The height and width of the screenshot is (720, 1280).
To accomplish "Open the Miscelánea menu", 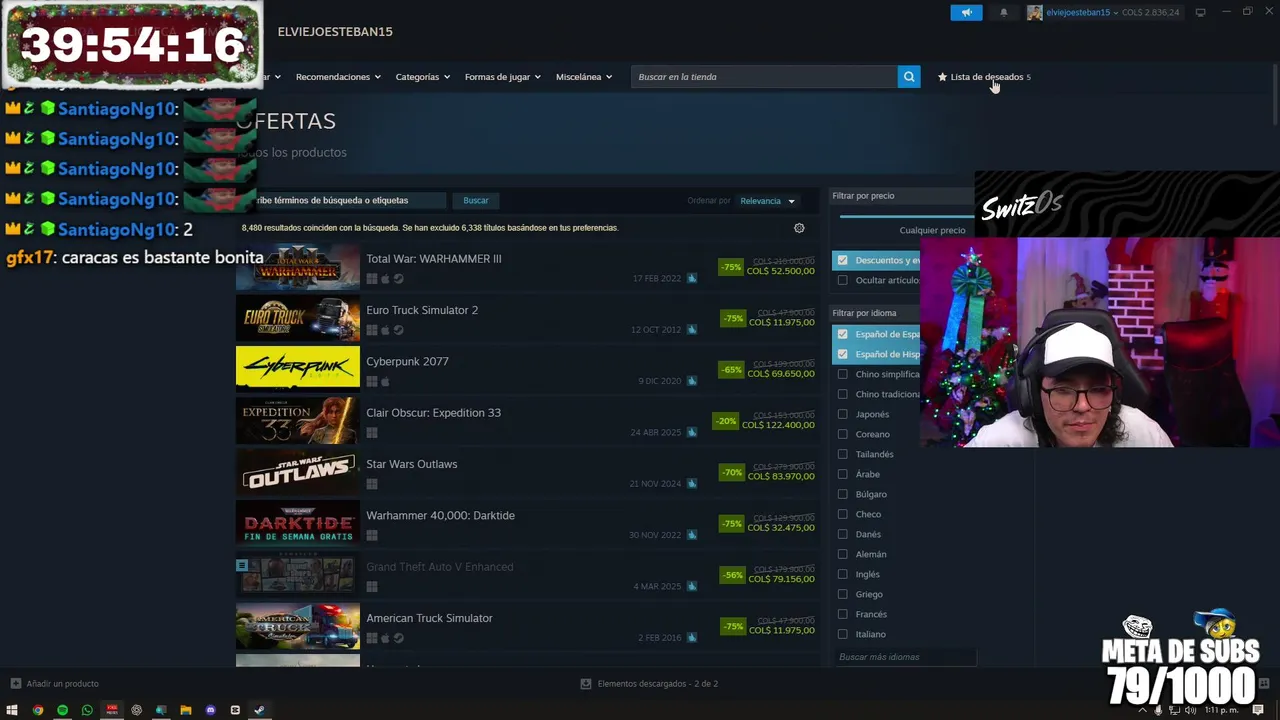I will [x=584, y=77].
